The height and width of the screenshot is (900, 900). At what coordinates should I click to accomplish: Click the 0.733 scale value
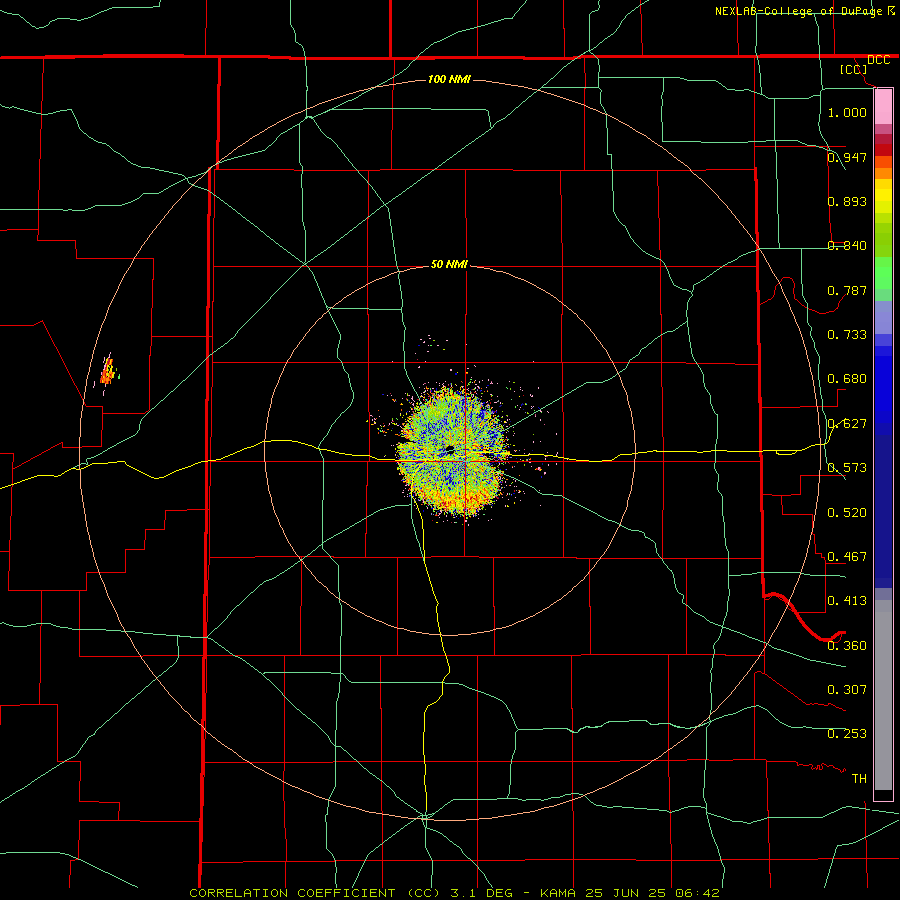(847, 334)
